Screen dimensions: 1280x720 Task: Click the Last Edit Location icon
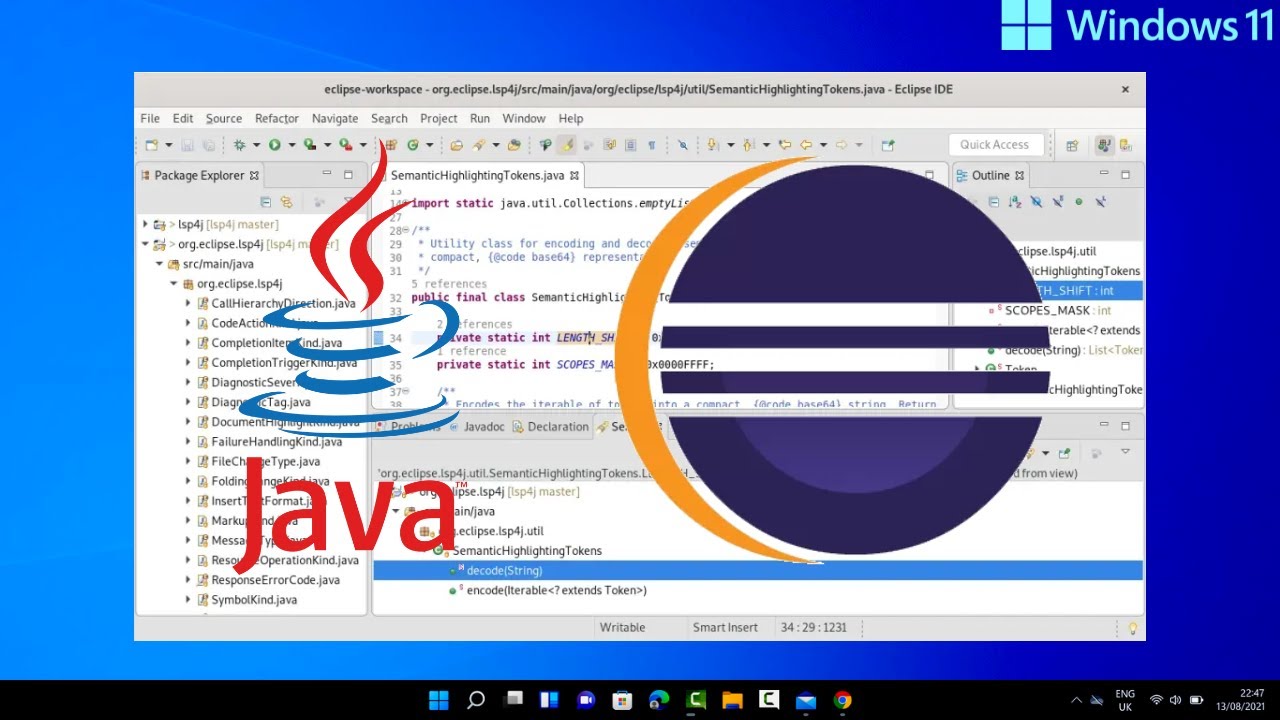click(x=785, y=145)
